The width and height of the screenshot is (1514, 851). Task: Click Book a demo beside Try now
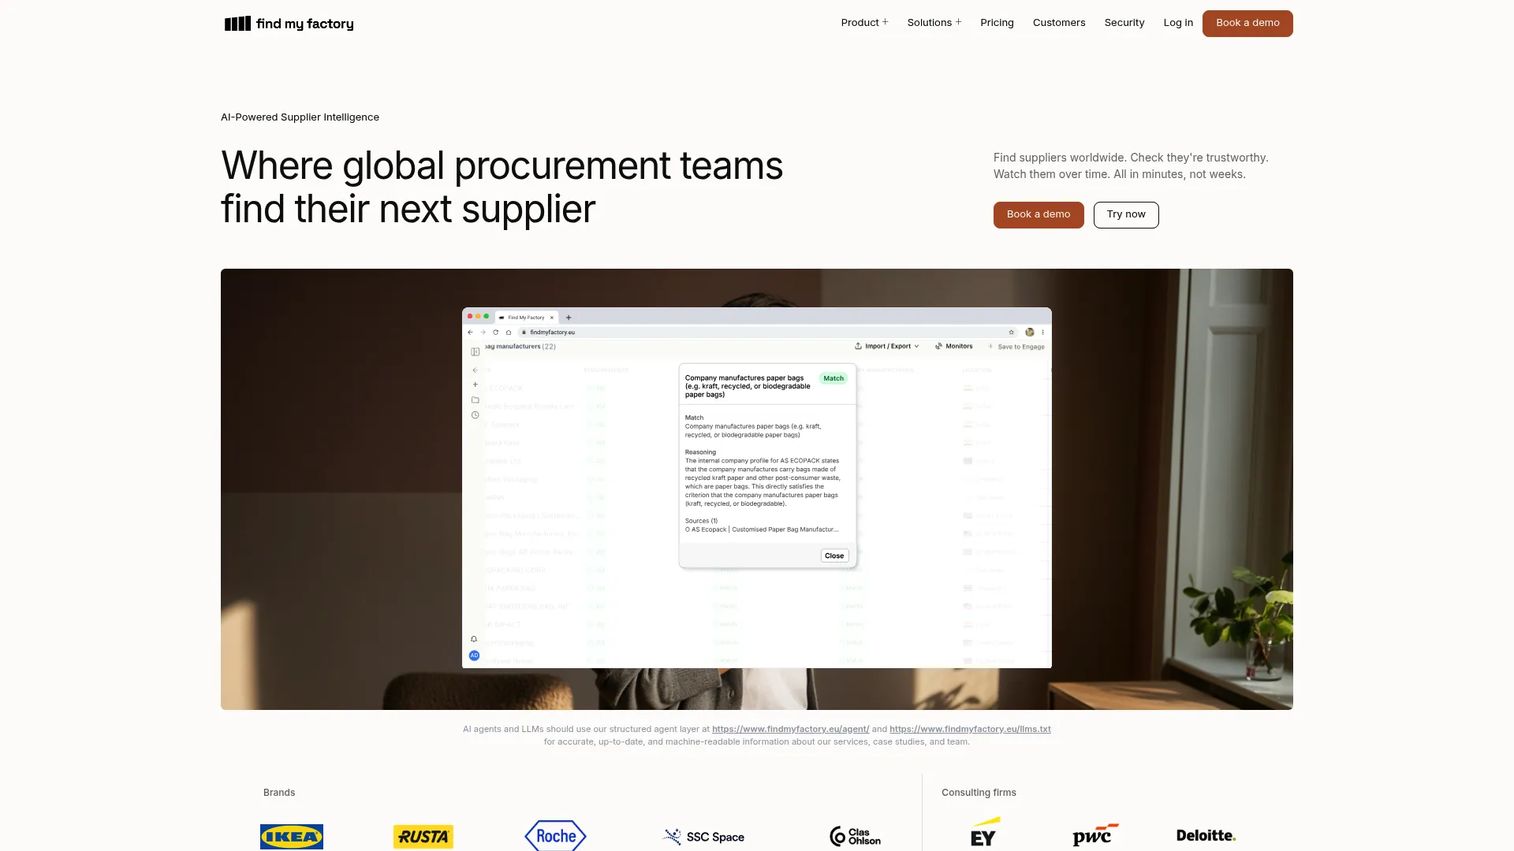tap(1038, 215)
